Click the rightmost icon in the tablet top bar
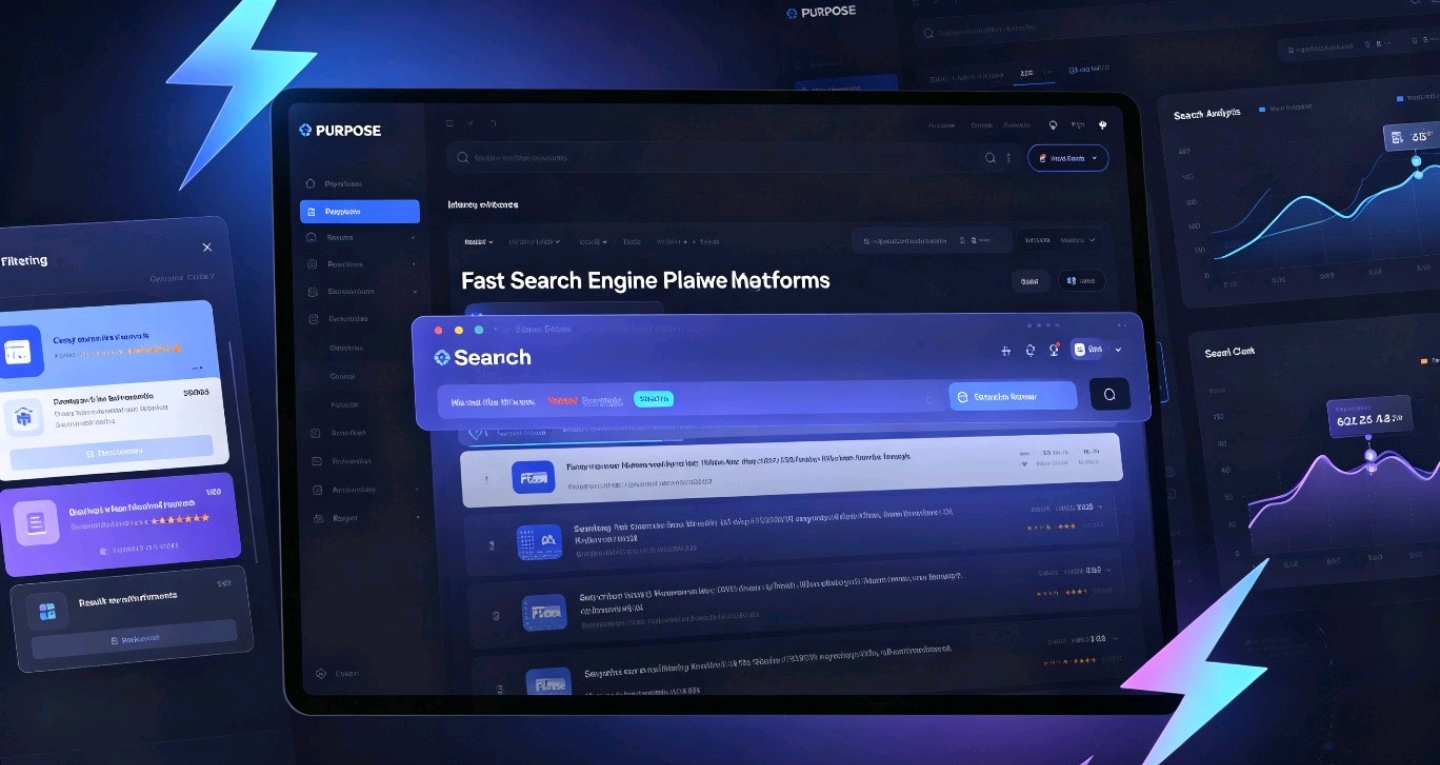Viewport: 1440px width, 765px height. [x=1103, y=126]
